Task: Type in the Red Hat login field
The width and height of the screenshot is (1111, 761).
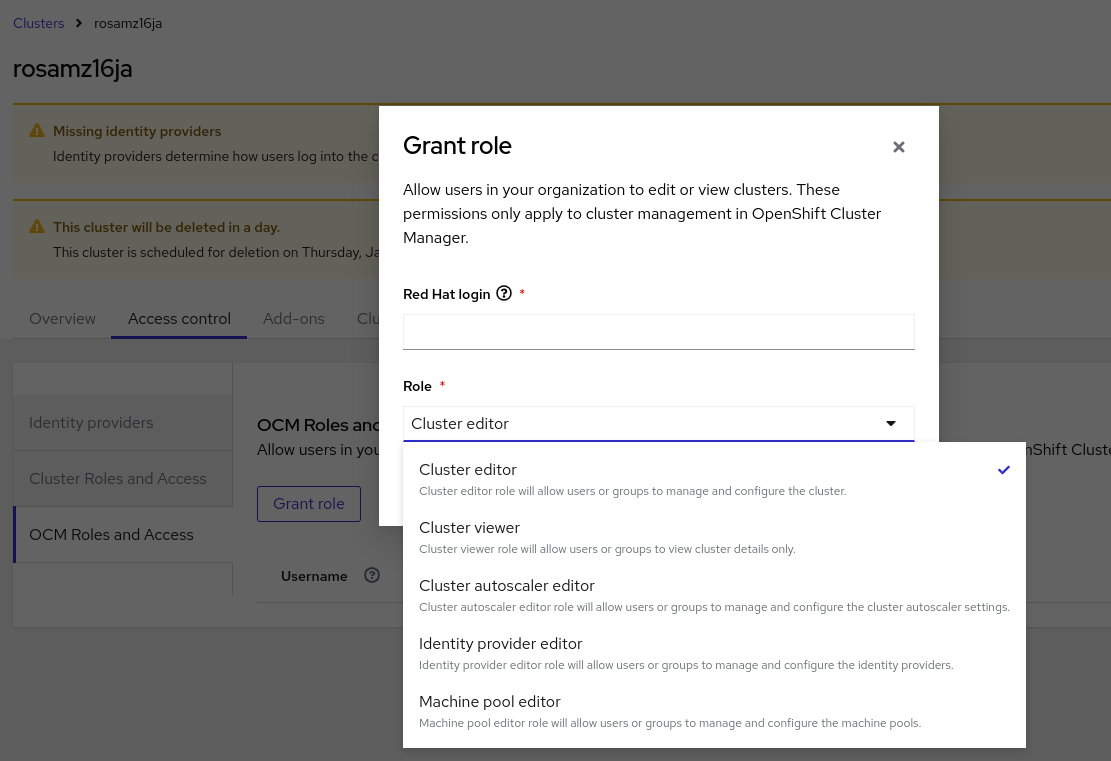Action: tap(658, 332)
